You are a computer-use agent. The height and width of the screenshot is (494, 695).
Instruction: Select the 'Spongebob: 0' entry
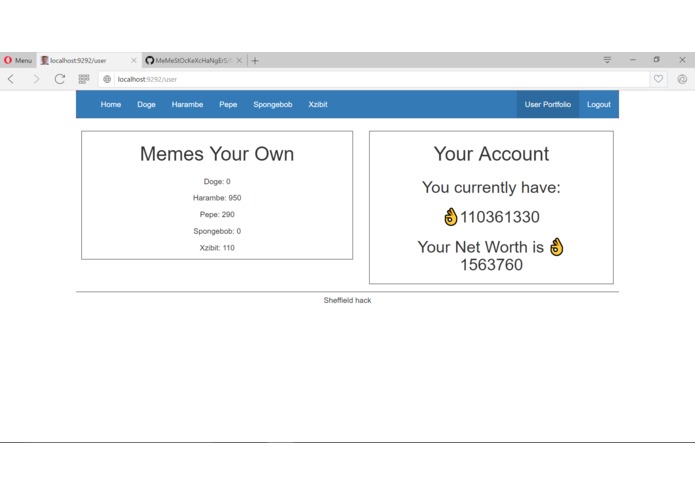pos(217,231)
